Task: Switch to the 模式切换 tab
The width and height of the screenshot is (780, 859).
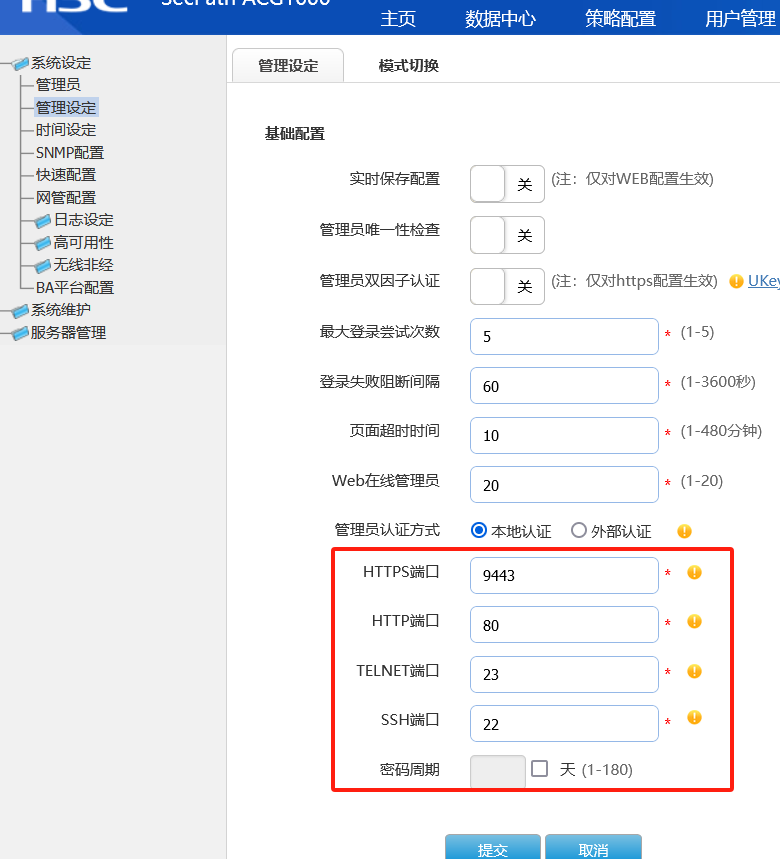Action: point(408,66)
